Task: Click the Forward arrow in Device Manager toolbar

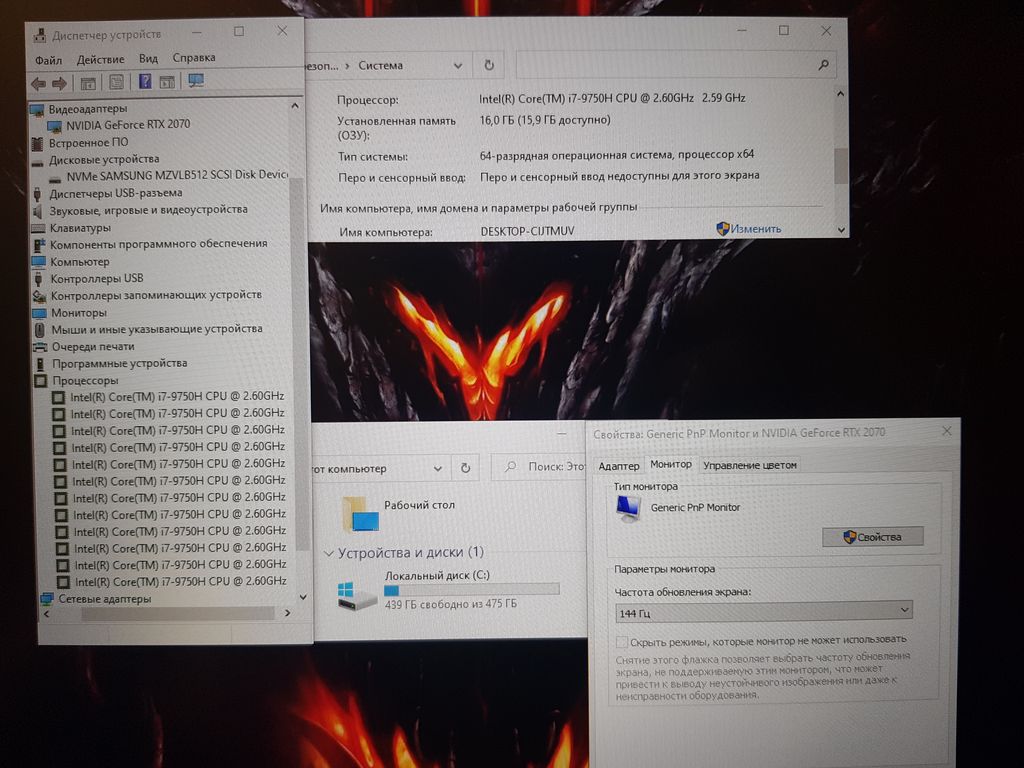Action: [x=59, y=83]
